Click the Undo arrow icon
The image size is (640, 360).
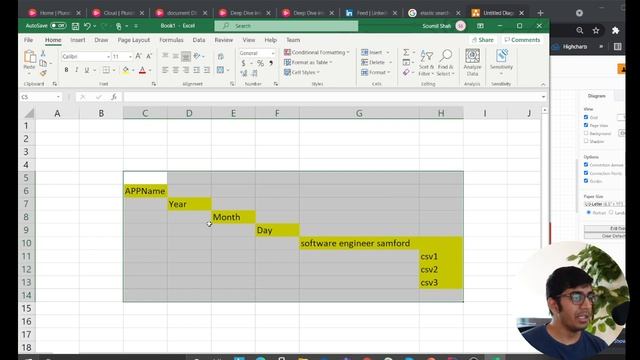(87, 26)
